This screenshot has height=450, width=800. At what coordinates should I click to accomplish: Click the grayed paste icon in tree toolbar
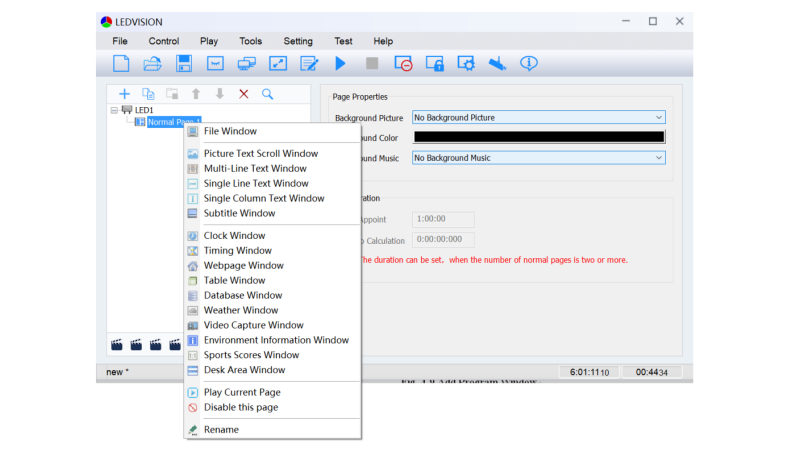tap(172, 94)
